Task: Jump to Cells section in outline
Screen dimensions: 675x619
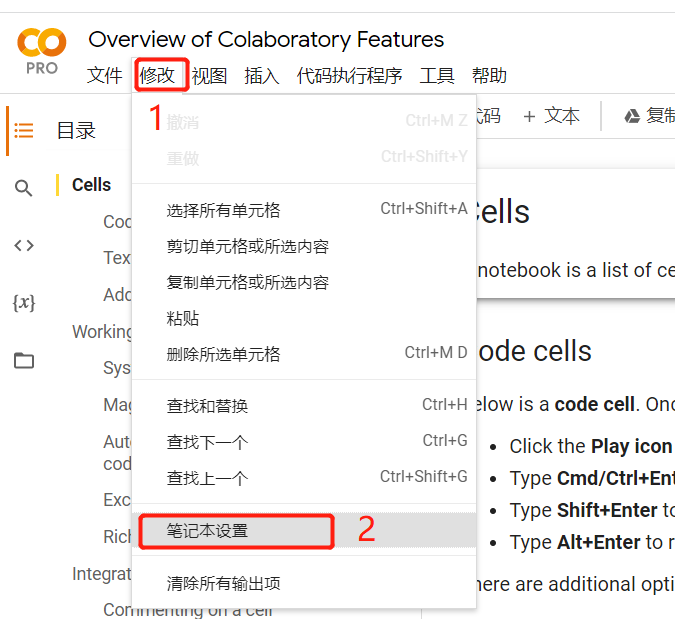Action: click(92, 185)
